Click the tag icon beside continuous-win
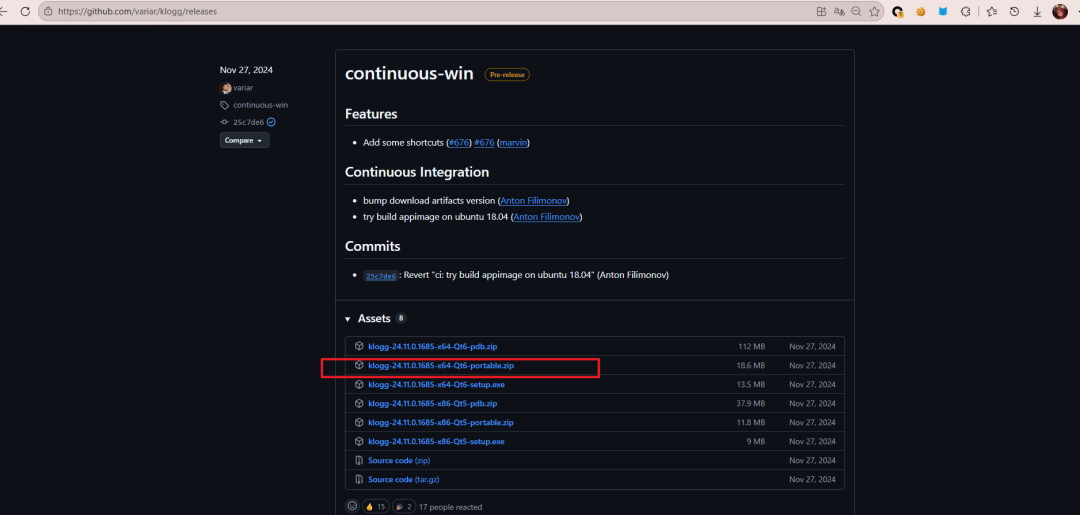1080x515 pixels. 225,105
